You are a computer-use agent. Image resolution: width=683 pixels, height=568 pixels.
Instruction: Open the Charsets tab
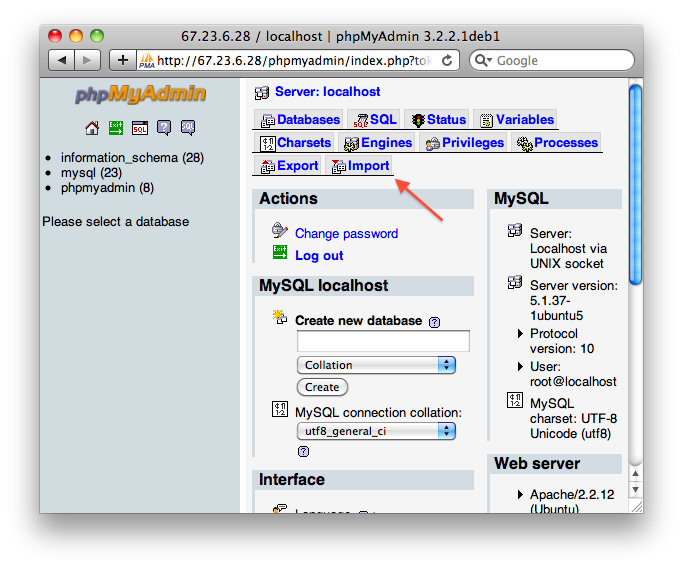(x=295, y=142)
